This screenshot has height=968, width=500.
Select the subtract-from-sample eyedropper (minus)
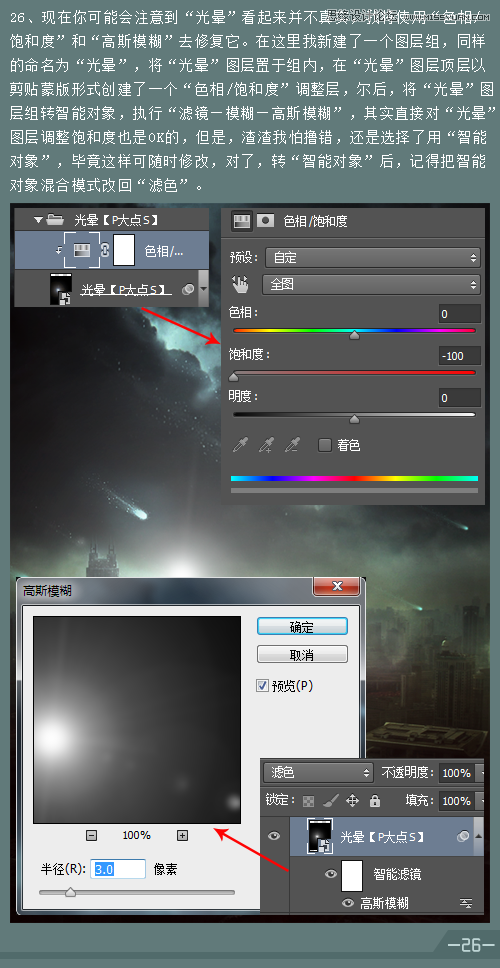pyautogui.click(x=292, y=444)
